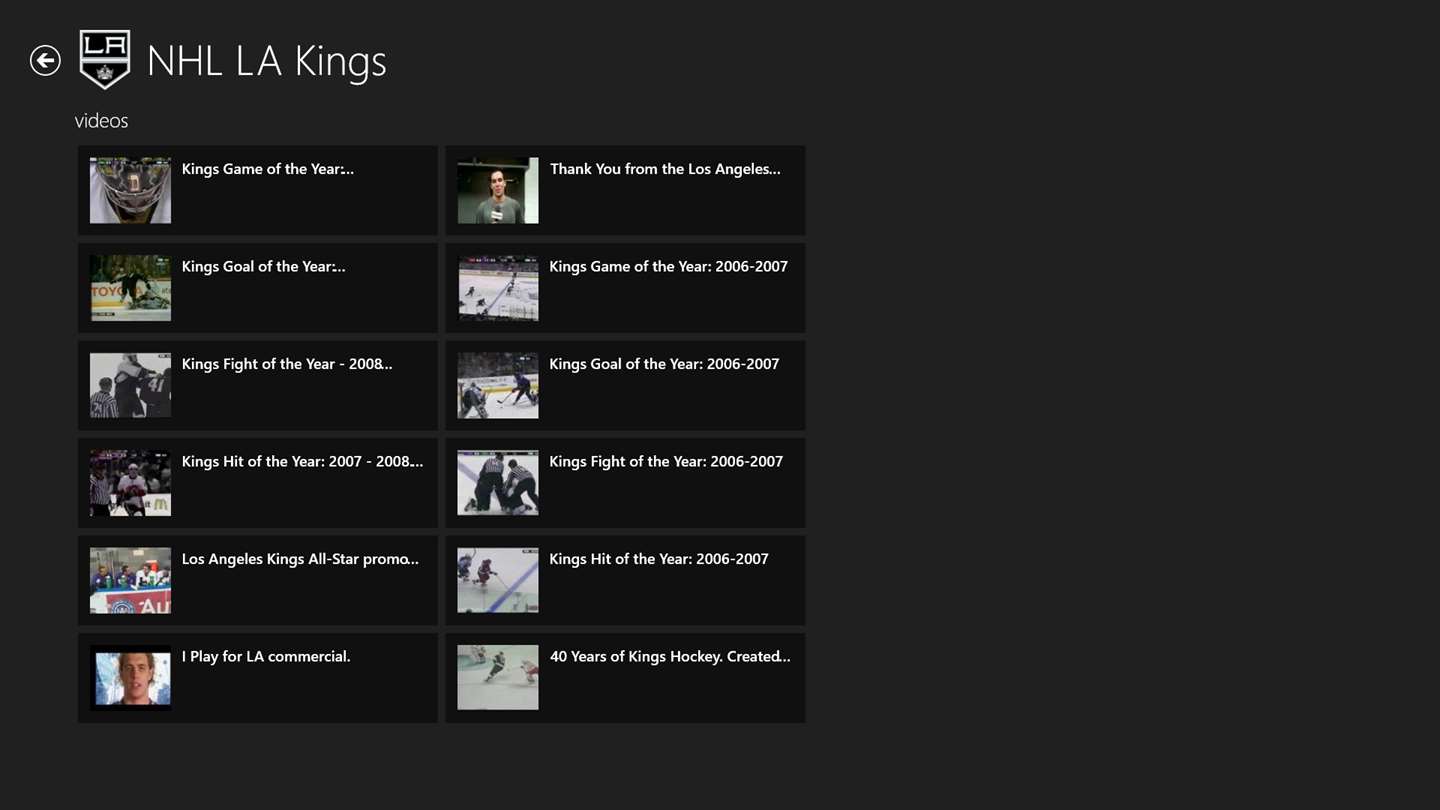
Task: Click the 'videos' section heading
Action: coord(101,121)
